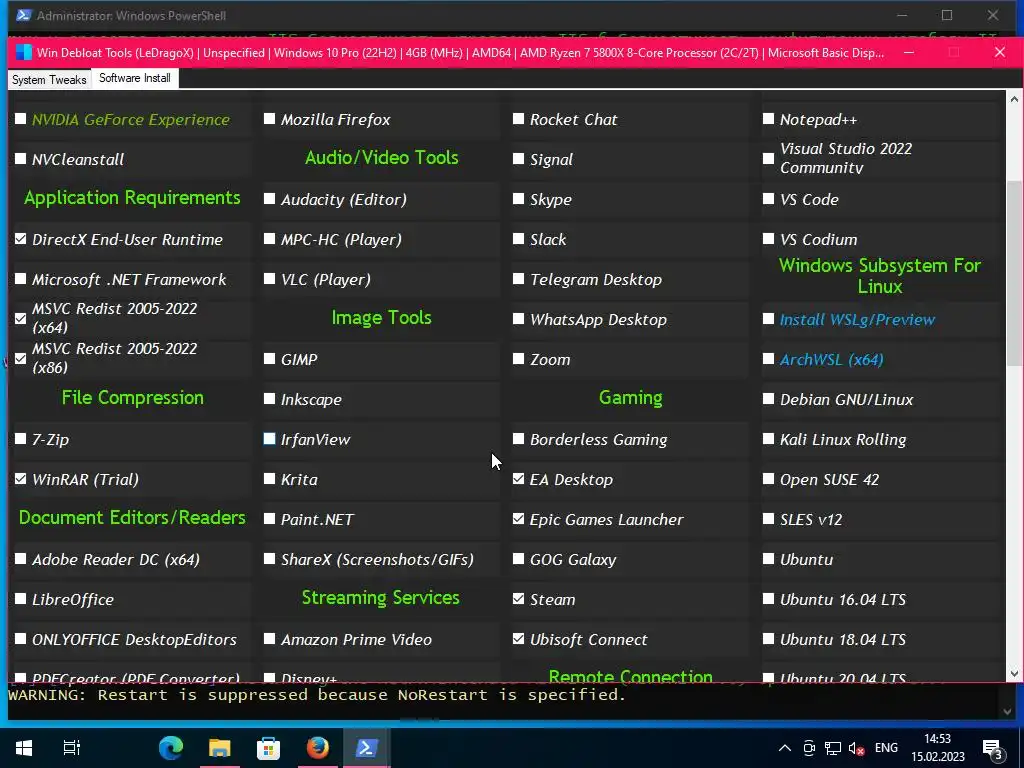Select the Software Install tab
The image size is (1024, 768).
[135, 78]
